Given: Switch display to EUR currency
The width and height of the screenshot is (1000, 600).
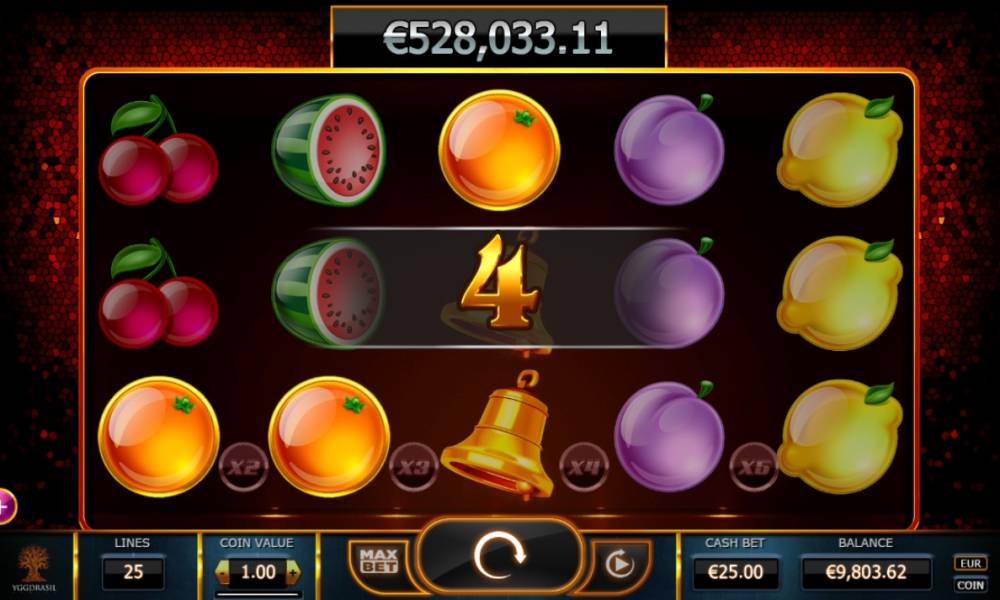Looking at the screenshot, I should (x=970, y=563).
